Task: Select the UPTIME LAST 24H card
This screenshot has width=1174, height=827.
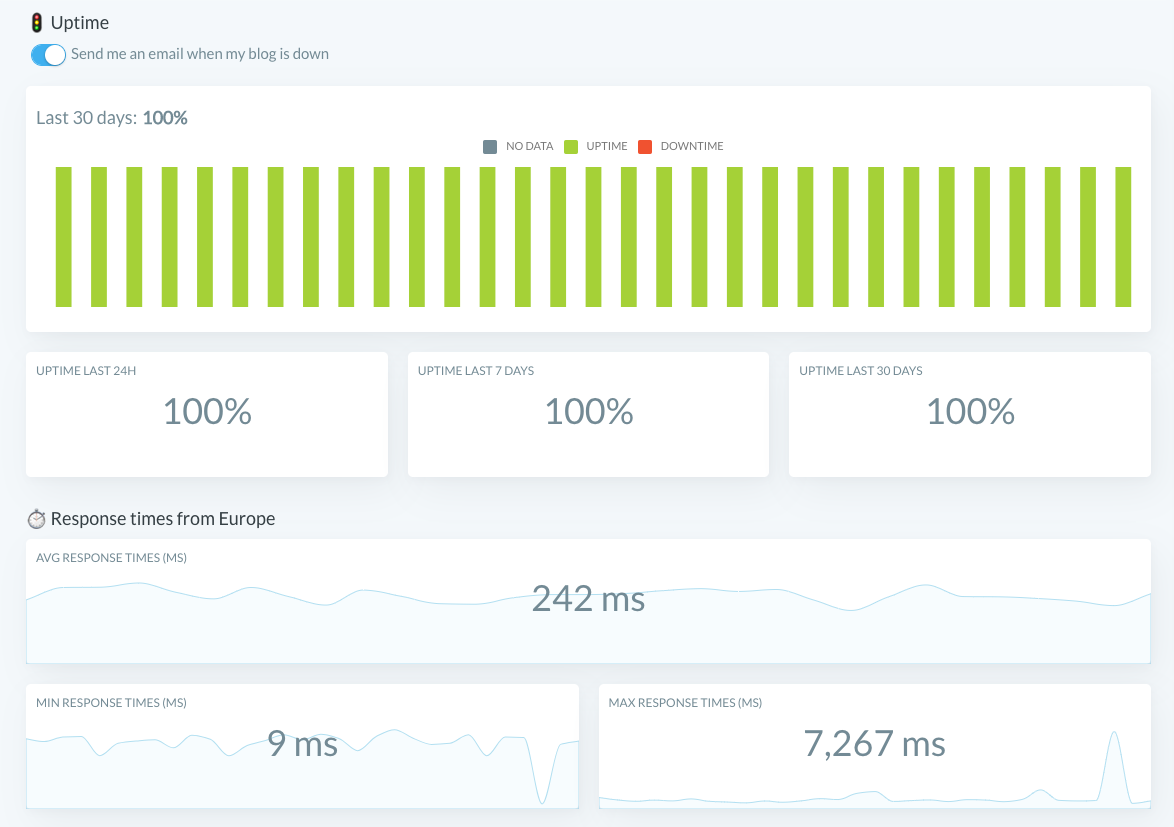Action: point(206,413)
